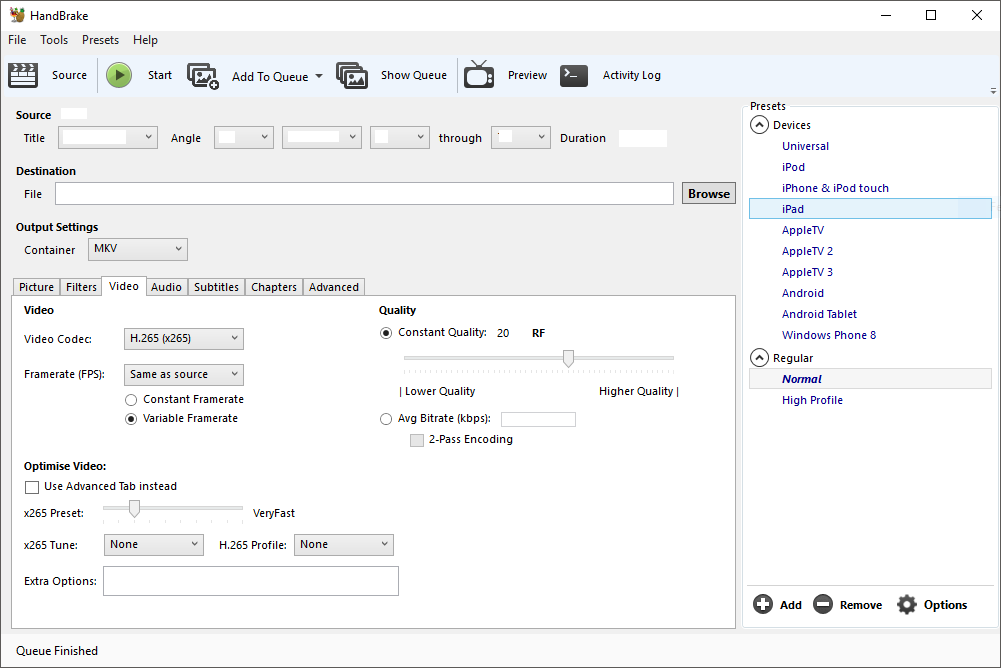
Task: Click the Add To Queue picture icon
Action: pyautogui.click(x=203, y=76)
